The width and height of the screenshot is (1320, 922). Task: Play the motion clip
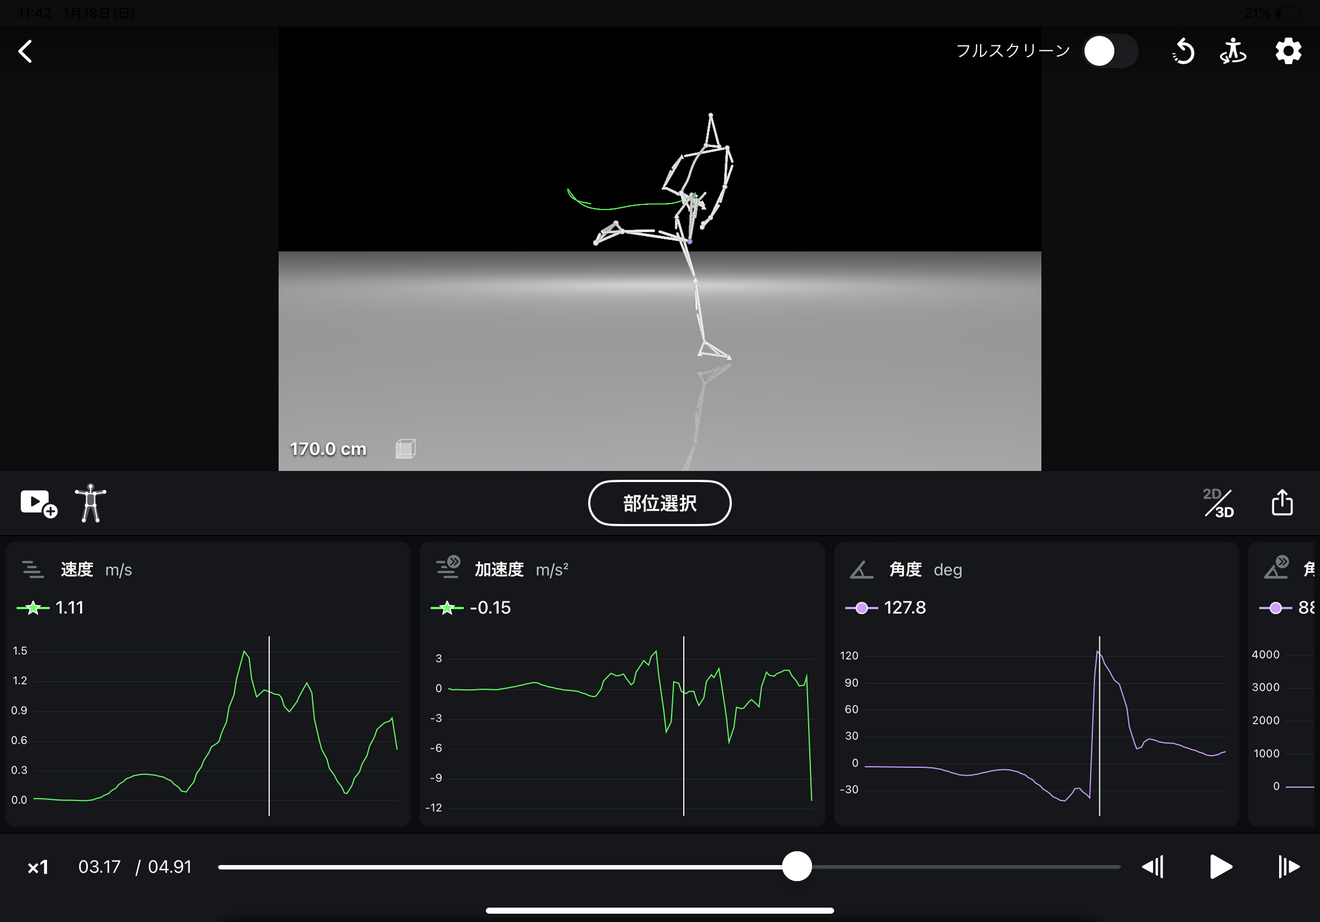point(1220,867)
